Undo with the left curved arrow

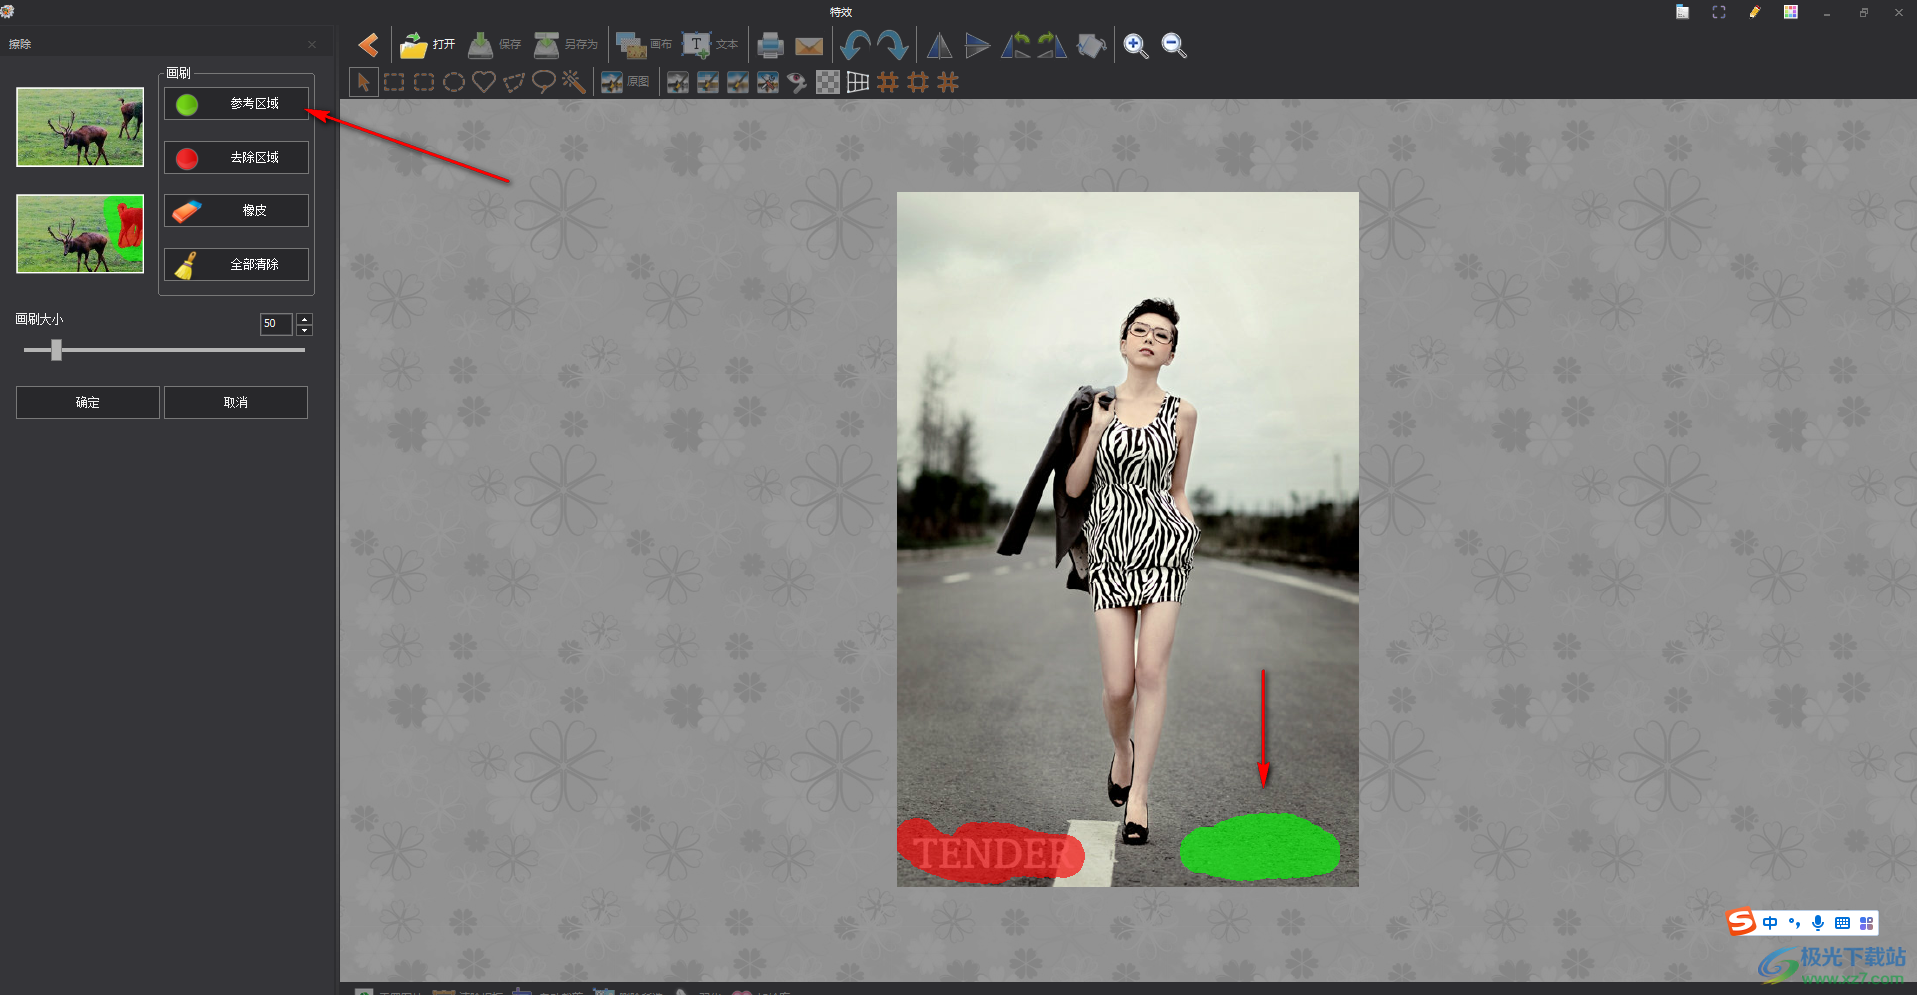(x=855, y=45)
